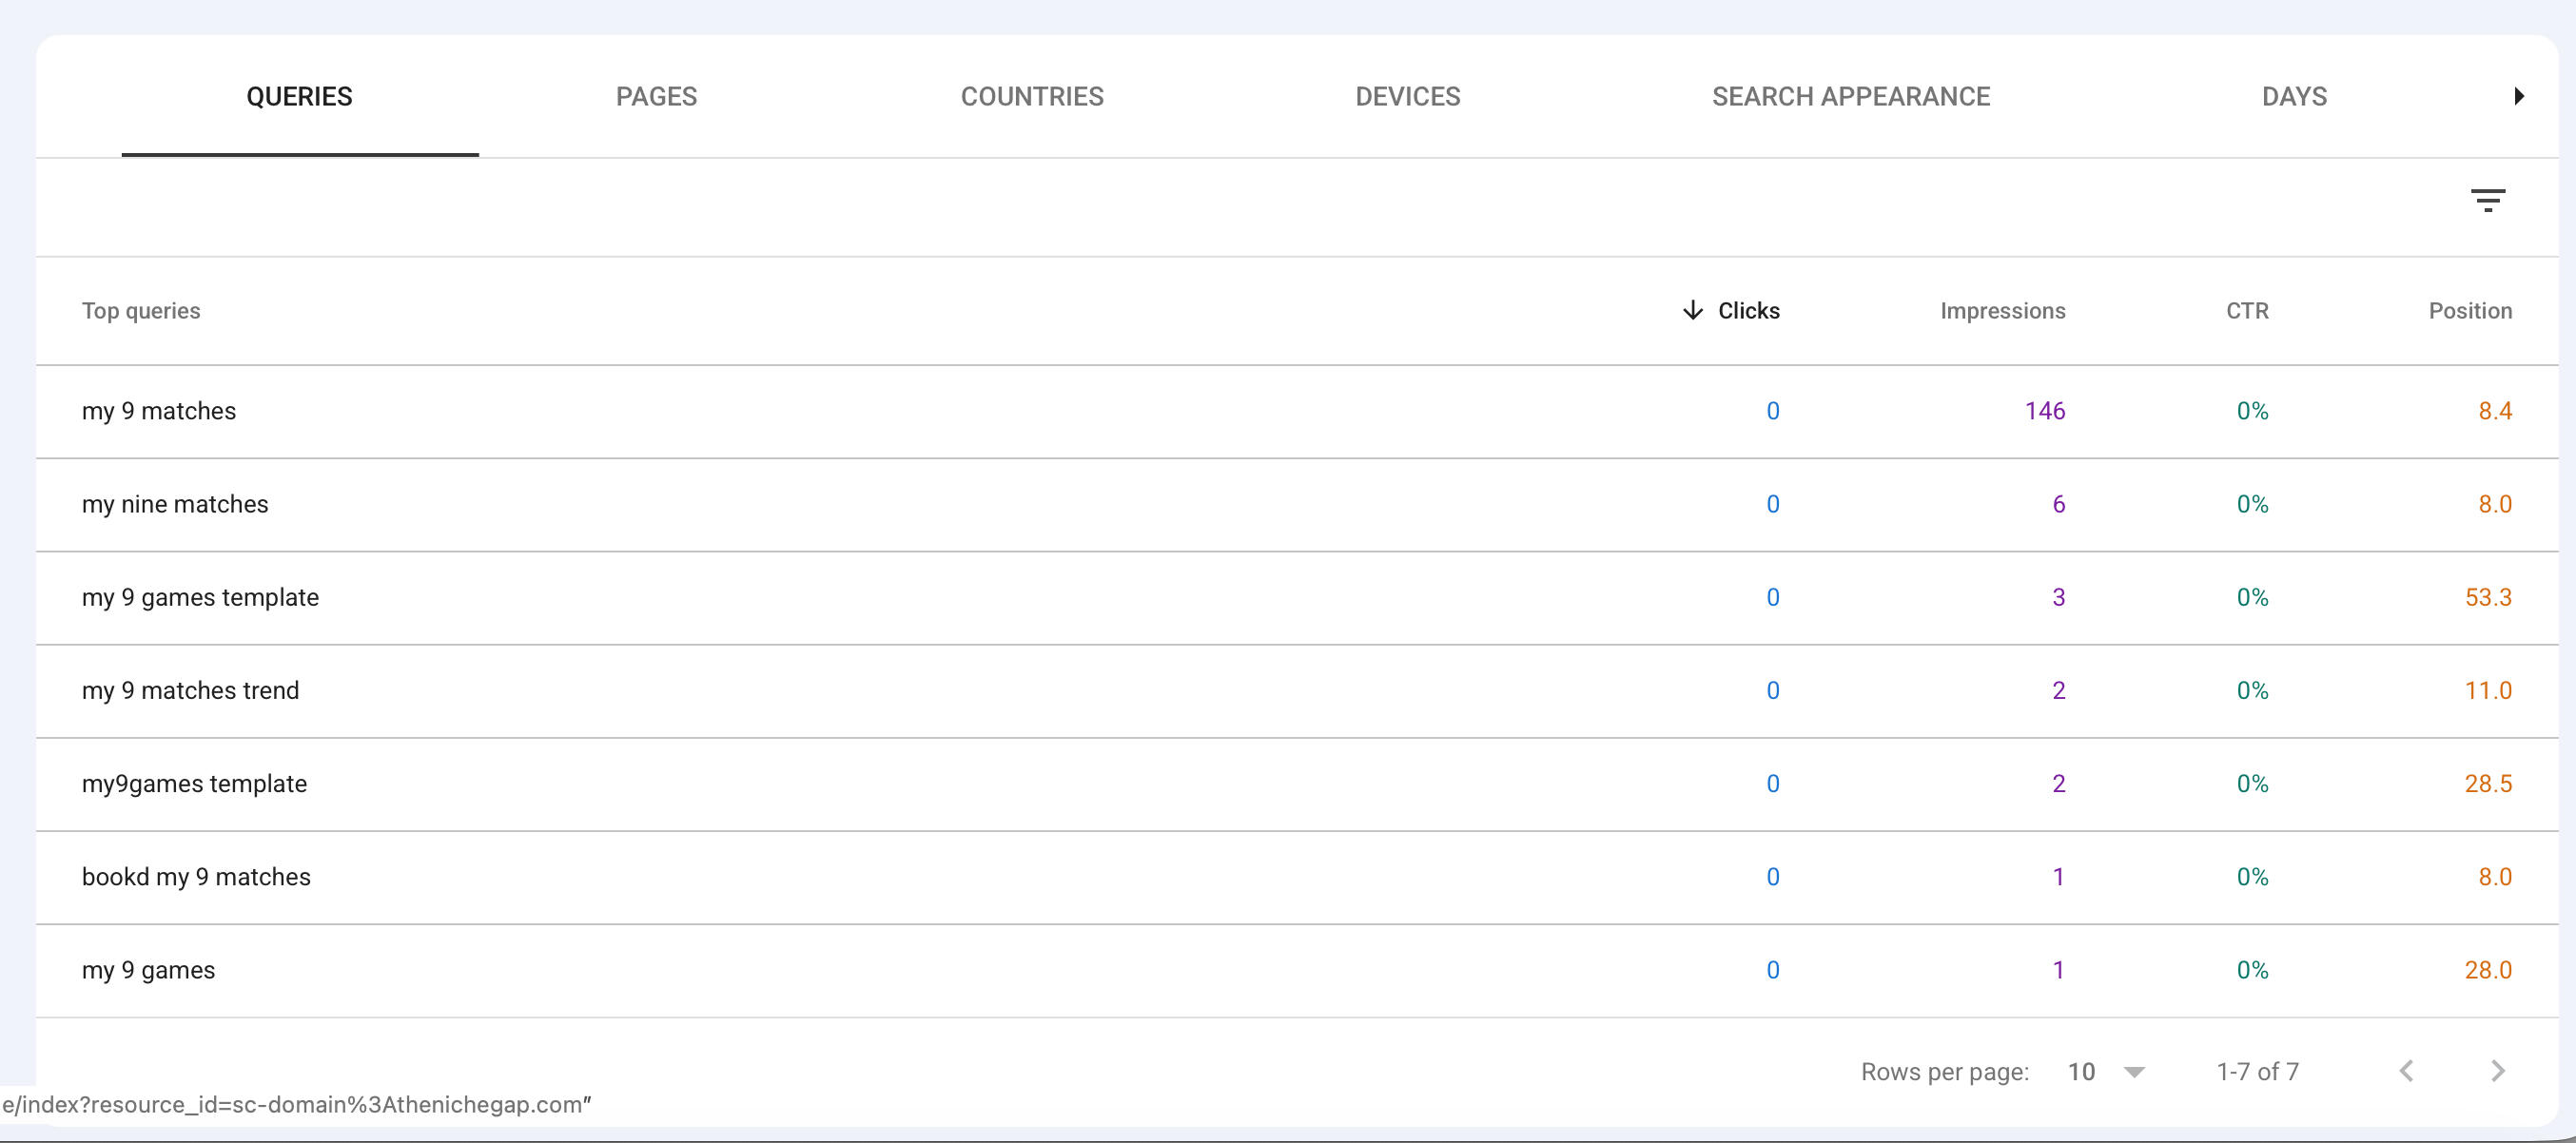Click the 146 impressions value
The image size is (2576, 1143).
(x=2045, y=411)
